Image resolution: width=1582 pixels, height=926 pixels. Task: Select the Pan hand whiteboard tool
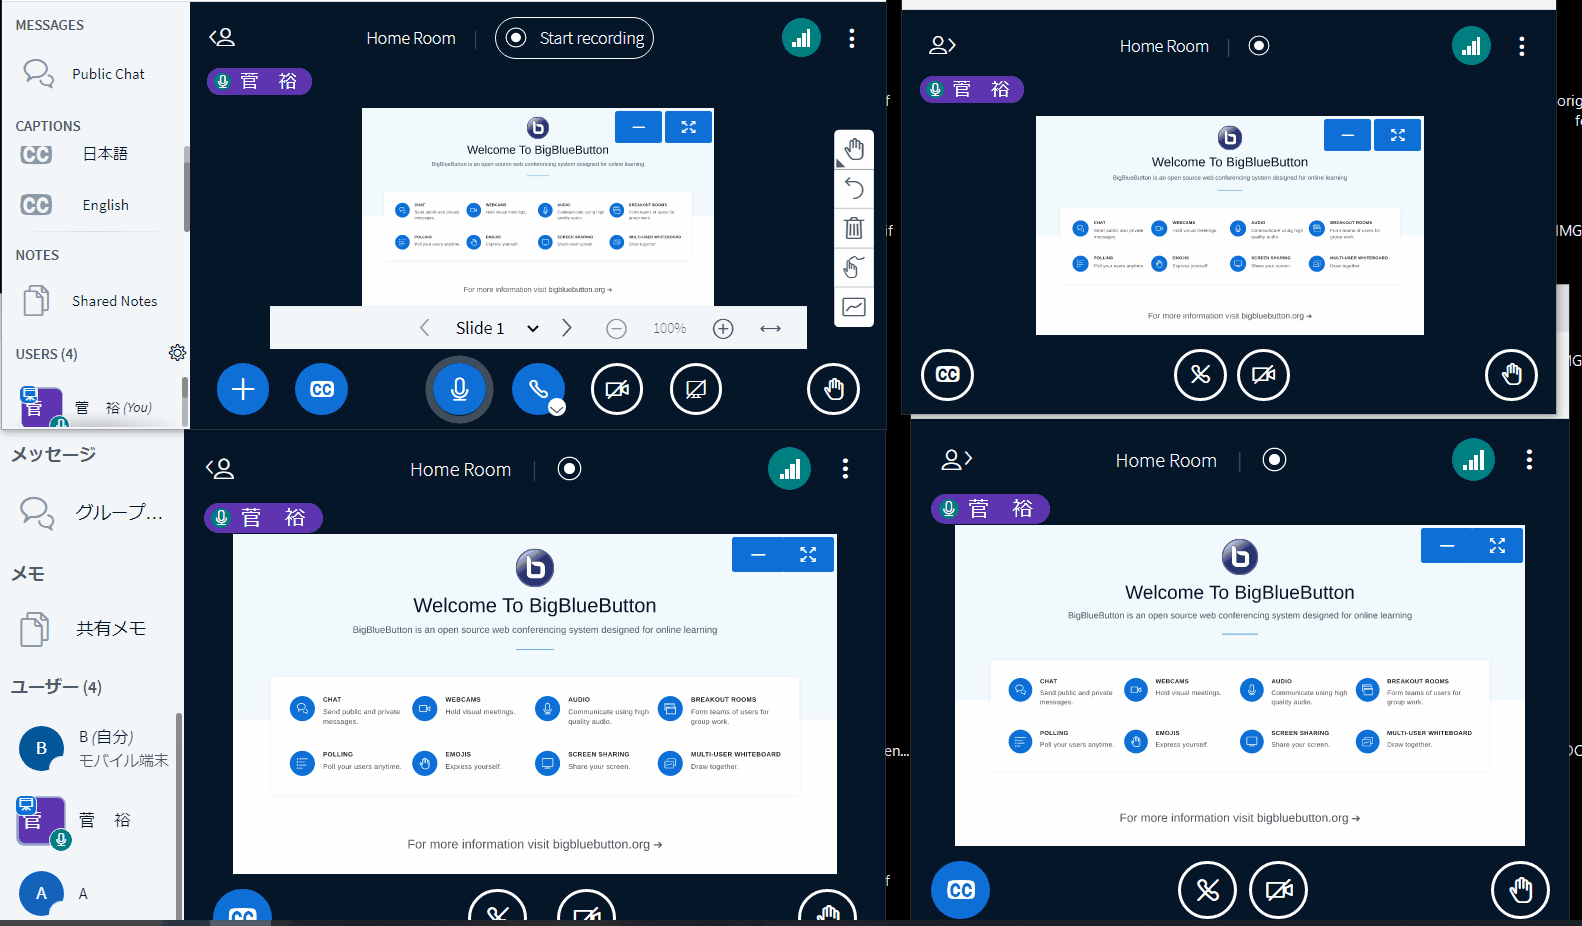click(854, 150)
